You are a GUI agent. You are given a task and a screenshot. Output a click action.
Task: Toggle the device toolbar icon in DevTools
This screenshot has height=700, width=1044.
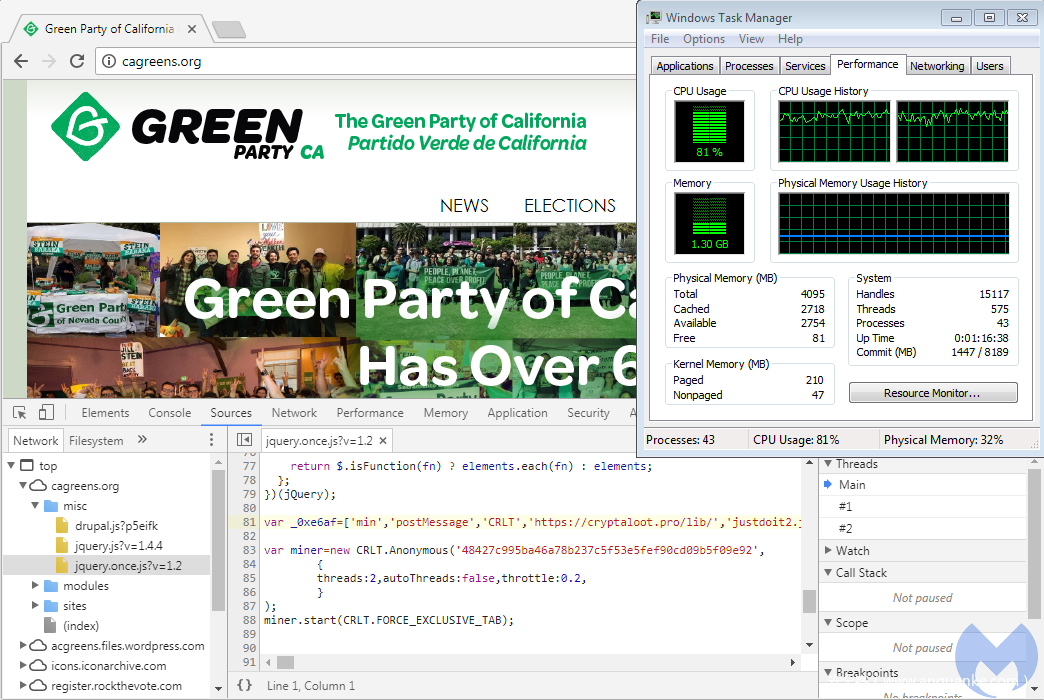[x=46, y=413]
